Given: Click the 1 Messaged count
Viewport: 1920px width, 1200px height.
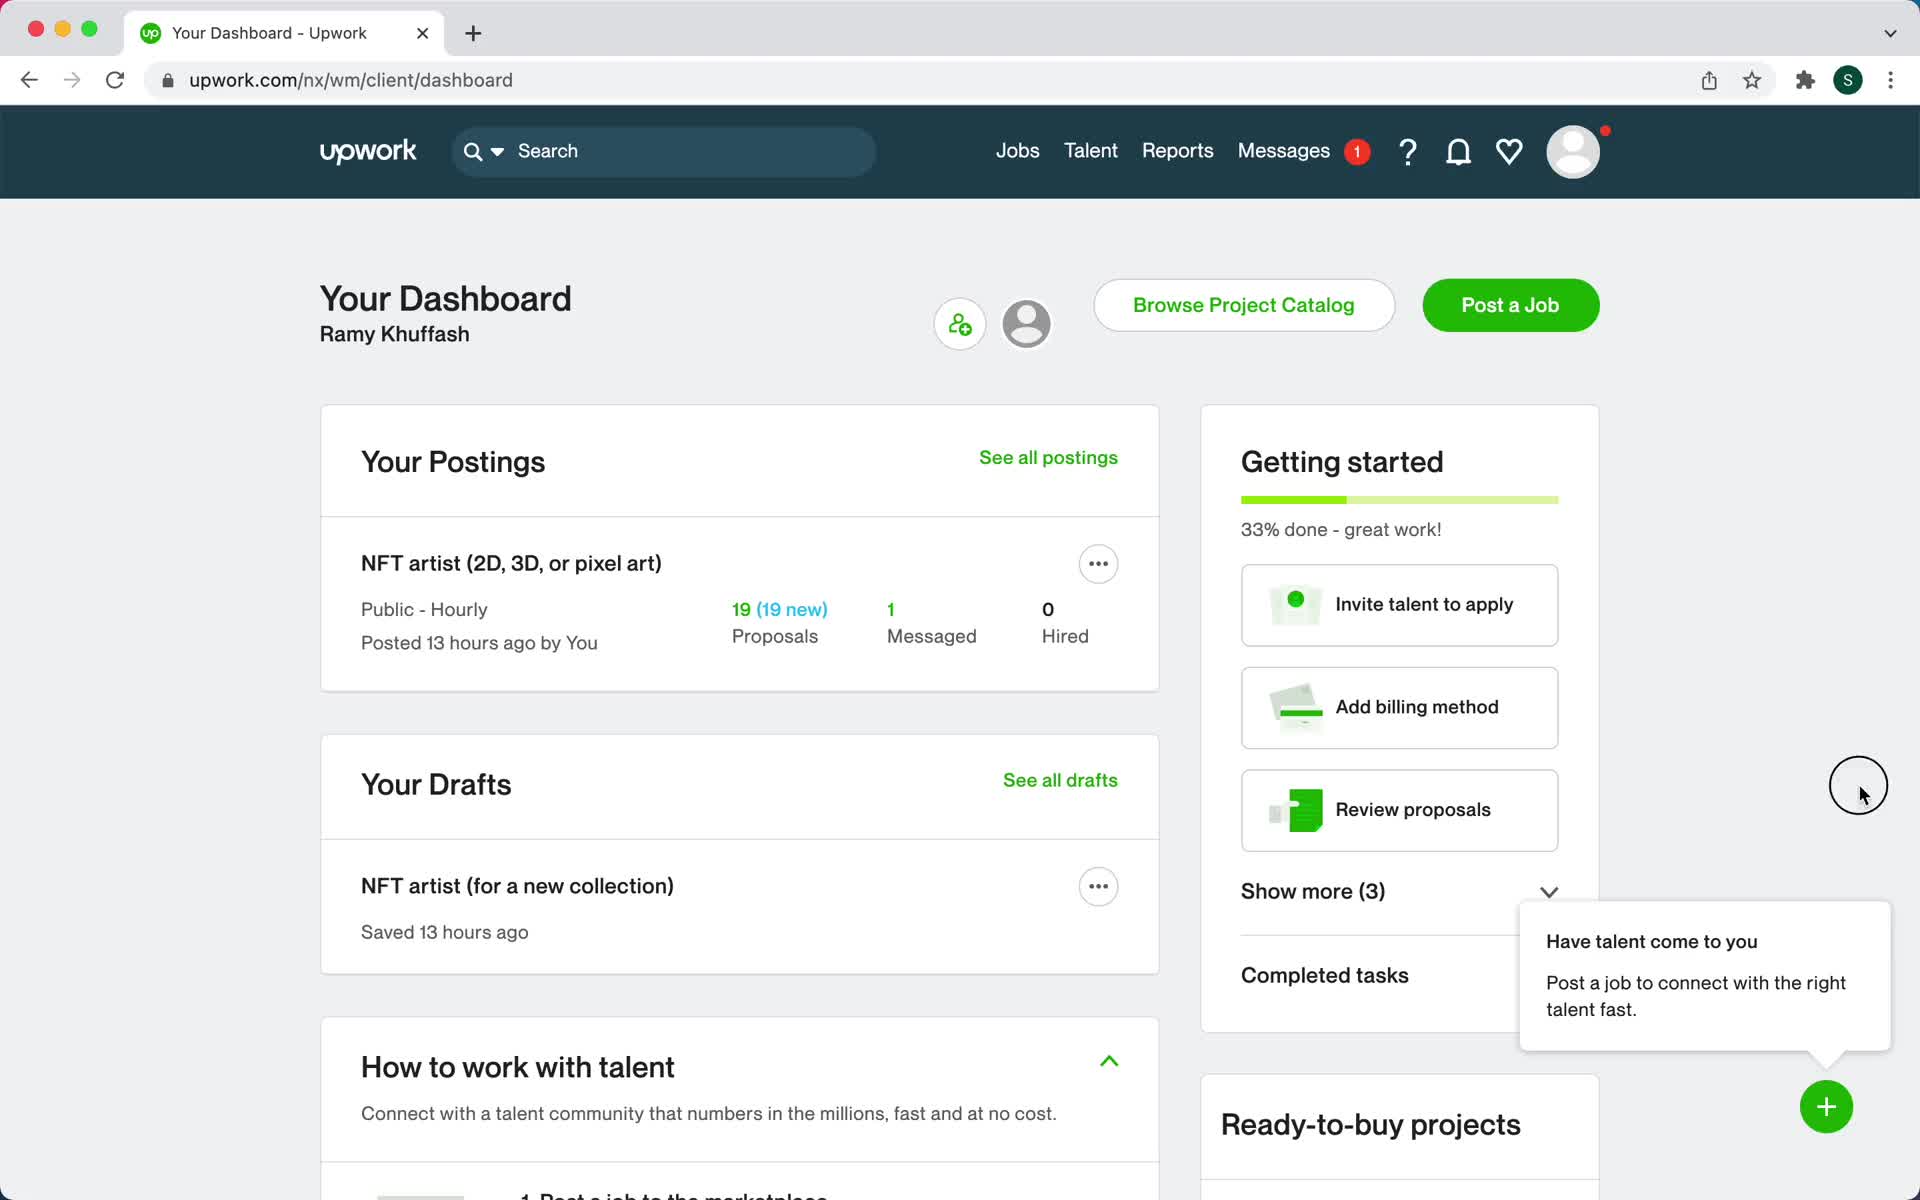Looking at the screenshot, I should click(x=931, y=622).
